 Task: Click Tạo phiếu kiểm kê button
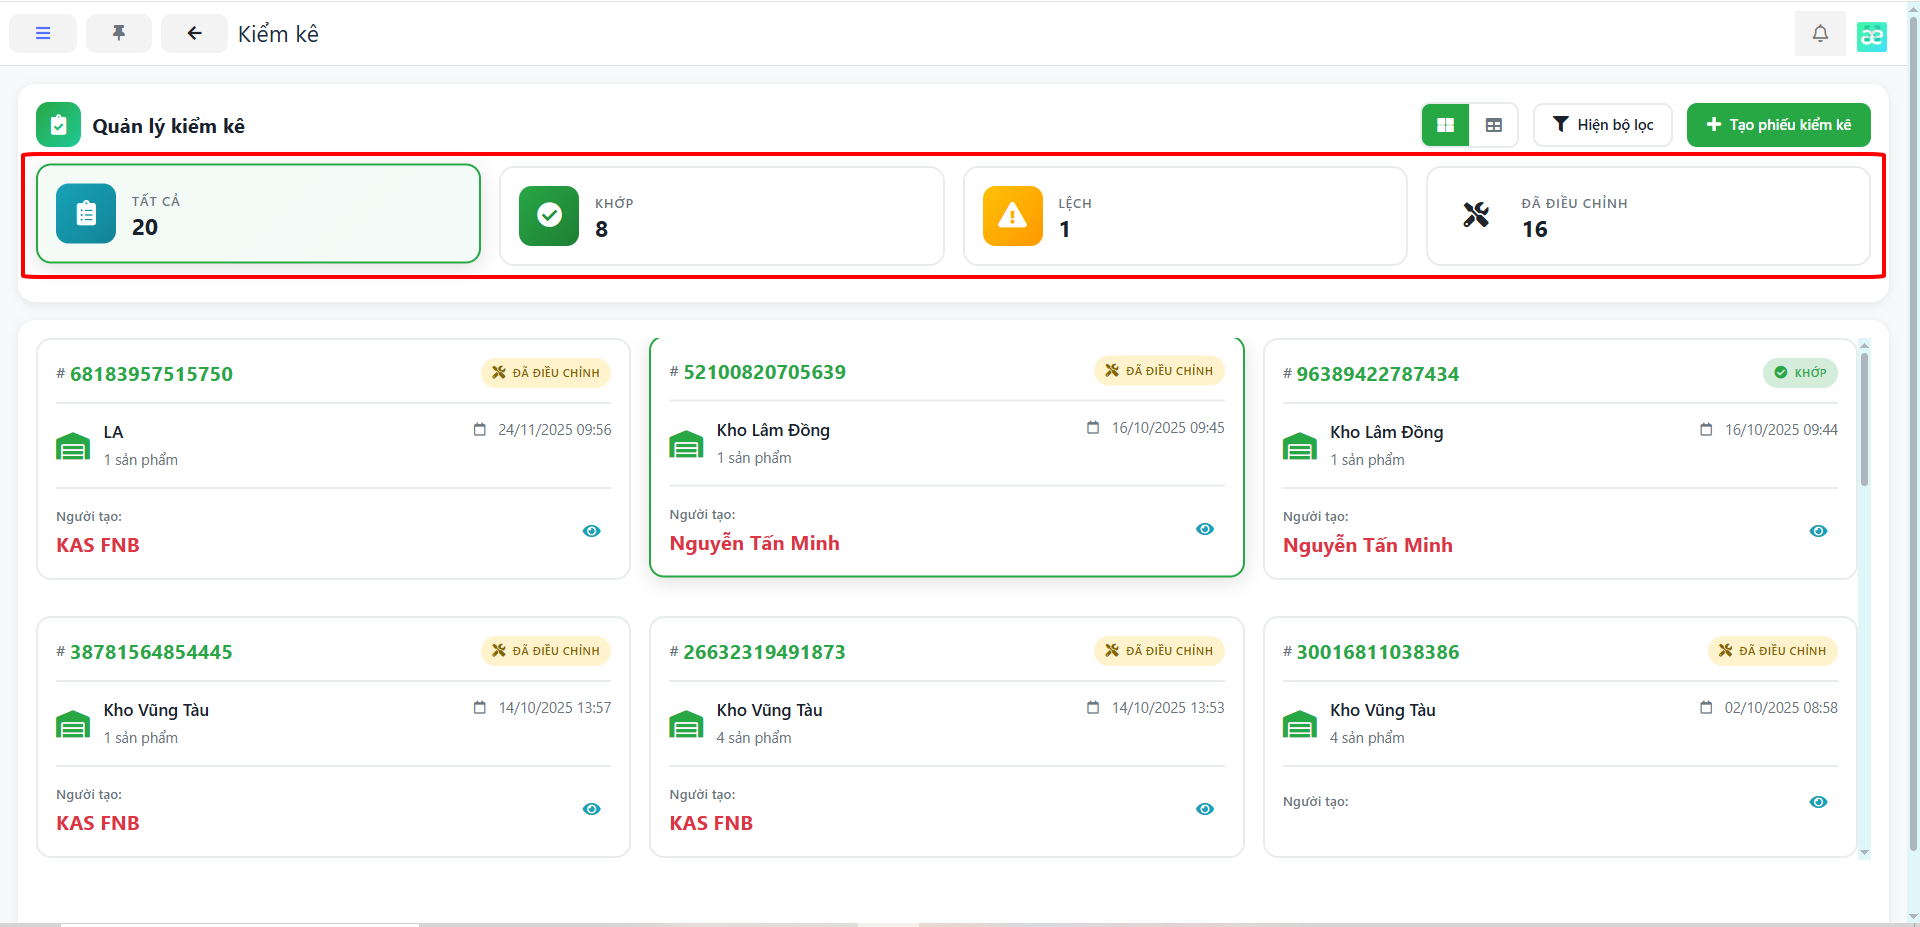pos(1778,125)
